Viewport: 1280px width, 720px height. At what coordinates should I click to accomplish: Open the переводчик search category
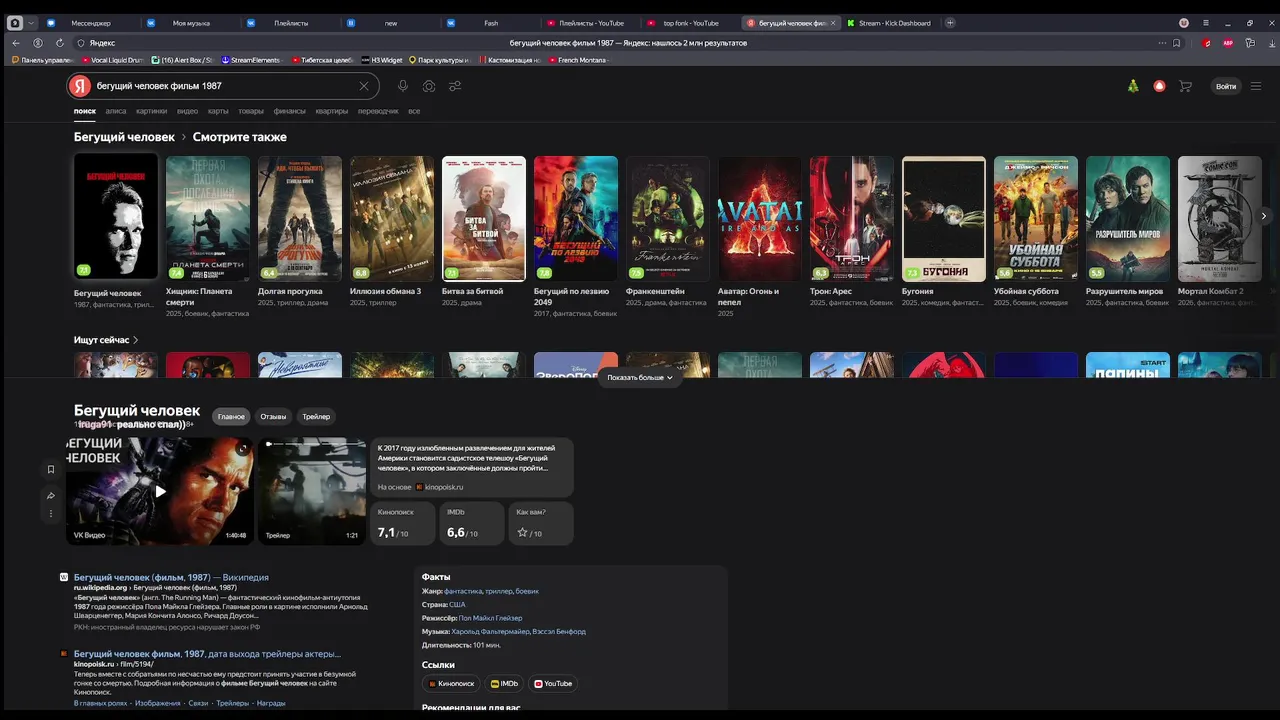click(x=378, y=111)
